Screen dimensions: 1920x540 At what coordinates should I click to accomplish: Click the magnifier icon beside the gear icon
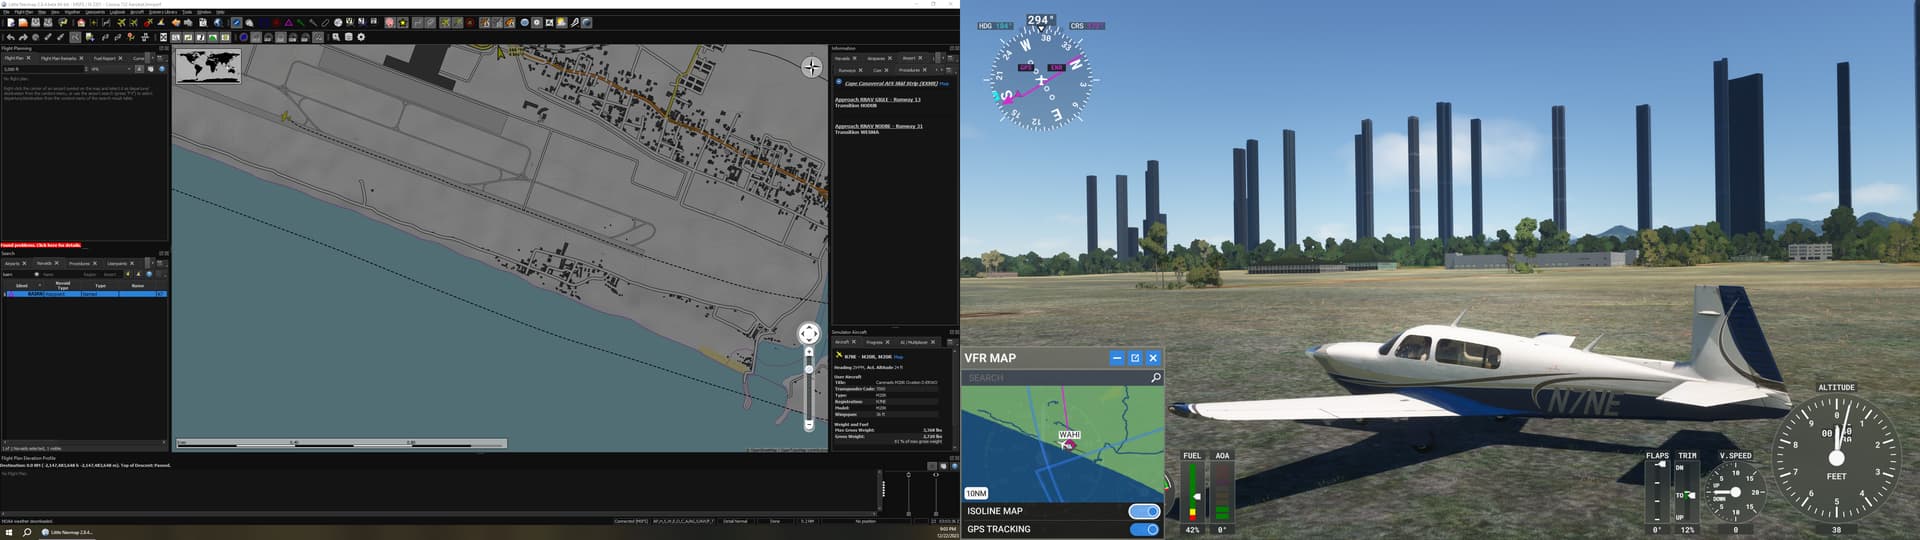coord(337,37)
